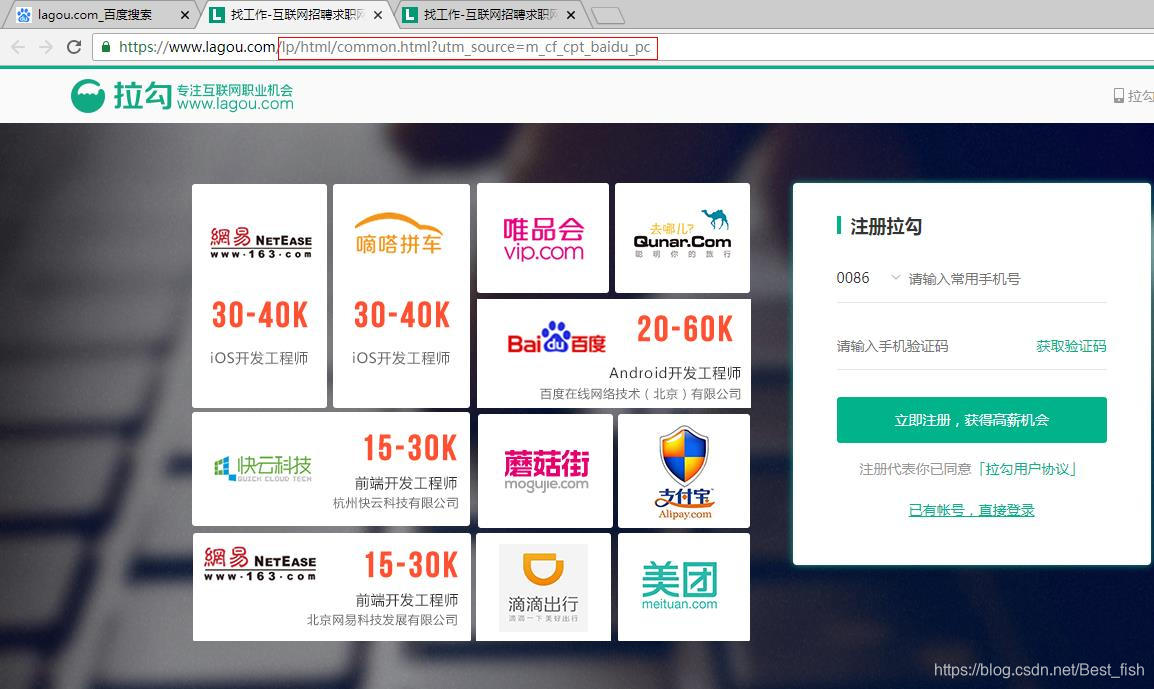This screenshot has width=1154, height=689.
Task: Open a new browser tab
Action: 608,15
